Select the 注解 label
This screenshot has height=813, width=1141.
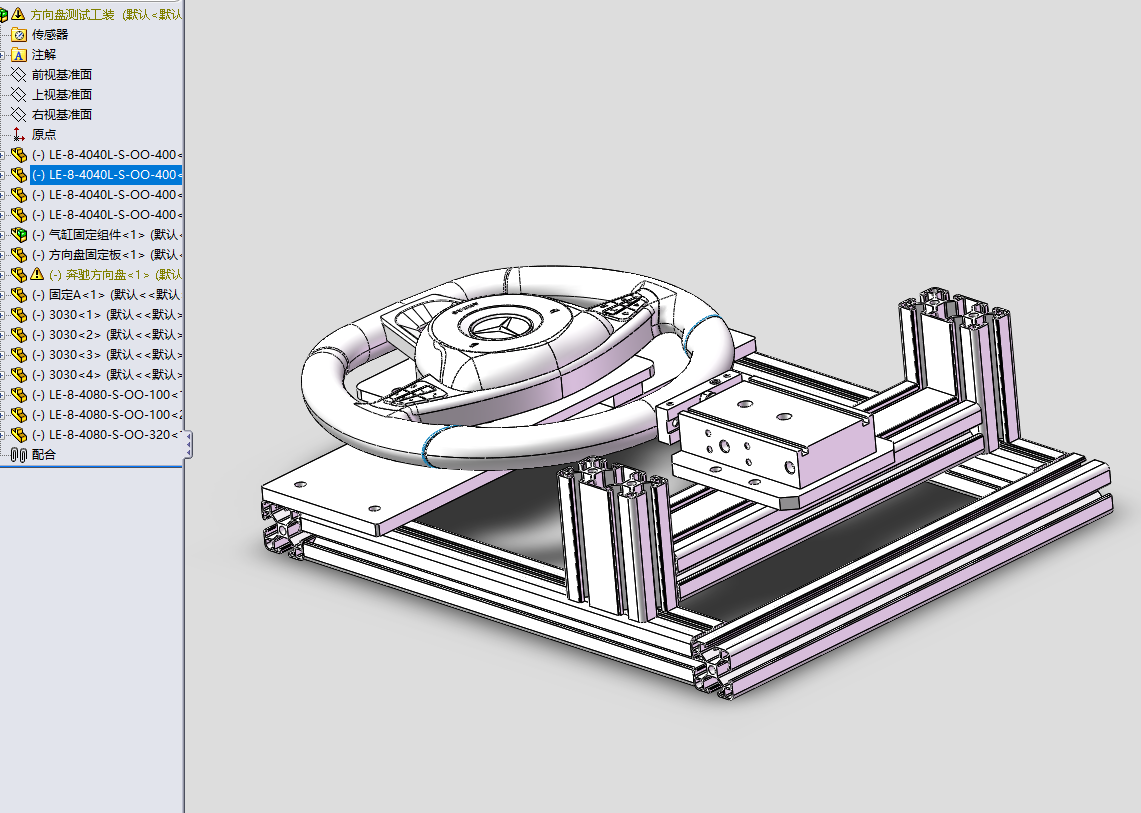tap(44, 55)
